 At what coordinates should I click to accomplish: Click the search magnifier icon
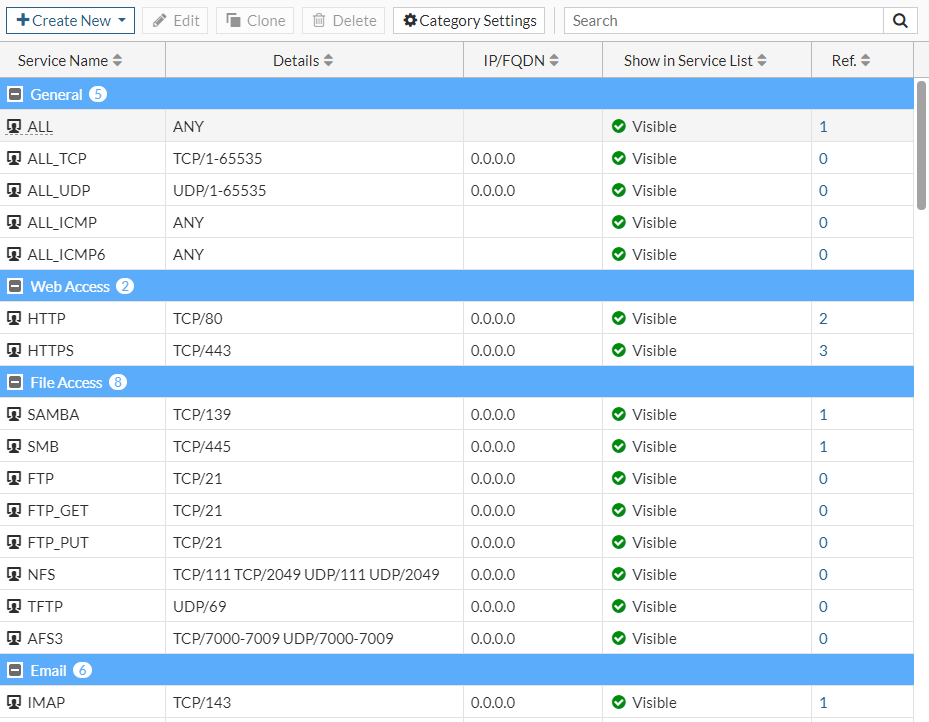(x=900, y=21)
